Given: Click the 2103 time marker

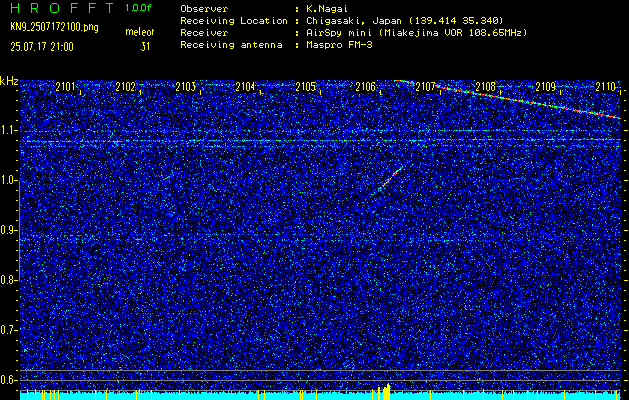Looking at the screenshot, I should click(x=185, y=86).
